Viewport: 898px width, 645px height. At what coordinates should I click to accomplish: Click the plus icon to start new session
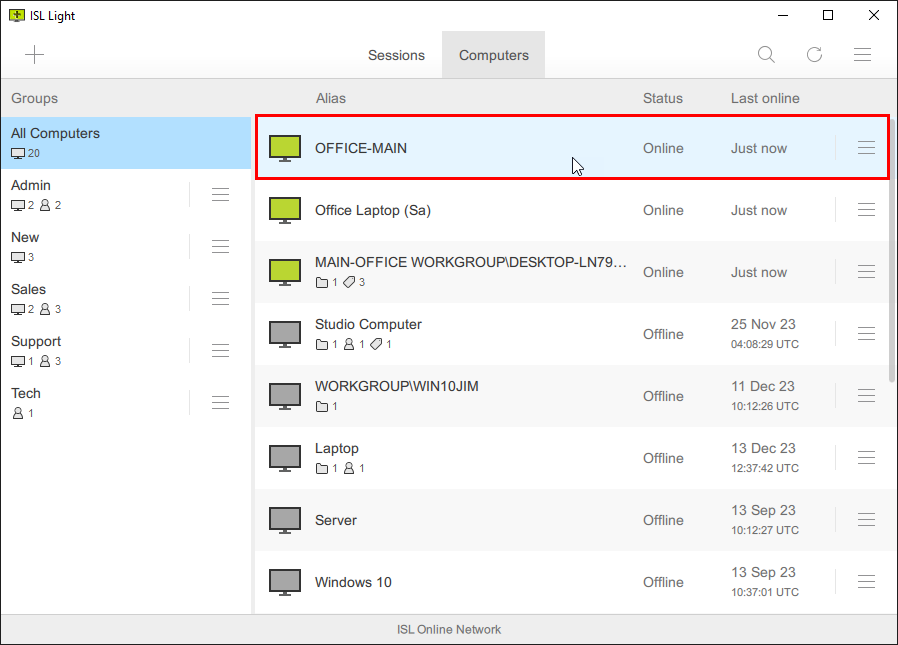pyautogui.click(x=35, y=55)
